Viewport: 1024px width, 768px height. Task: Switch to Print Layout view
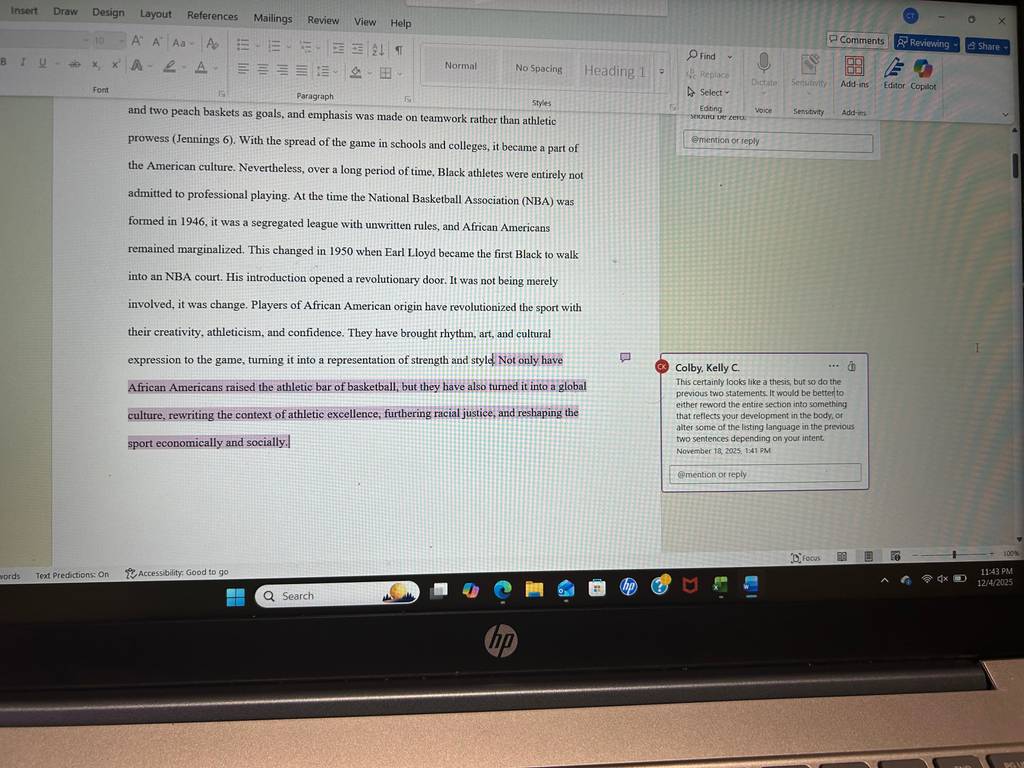pyautogui.click(x=868, y=556)
